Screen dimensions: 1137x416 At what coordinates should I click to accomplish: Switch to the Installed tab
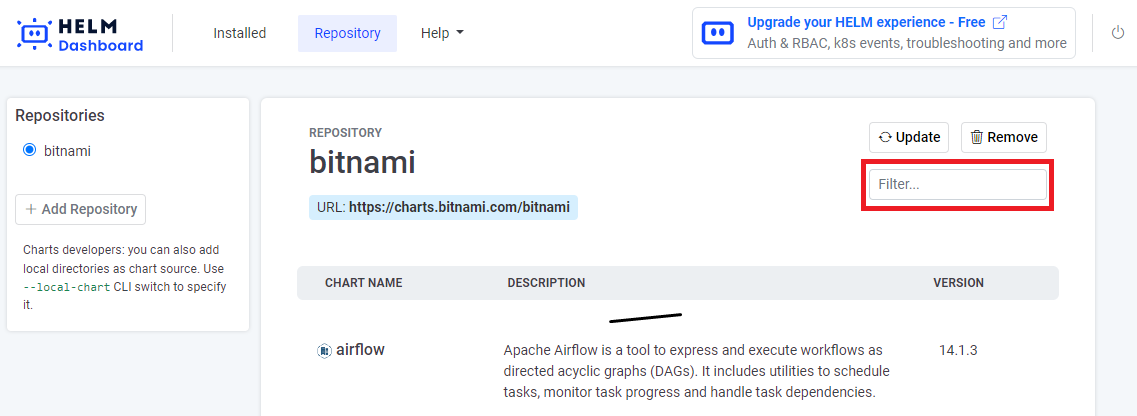point(239,33)
